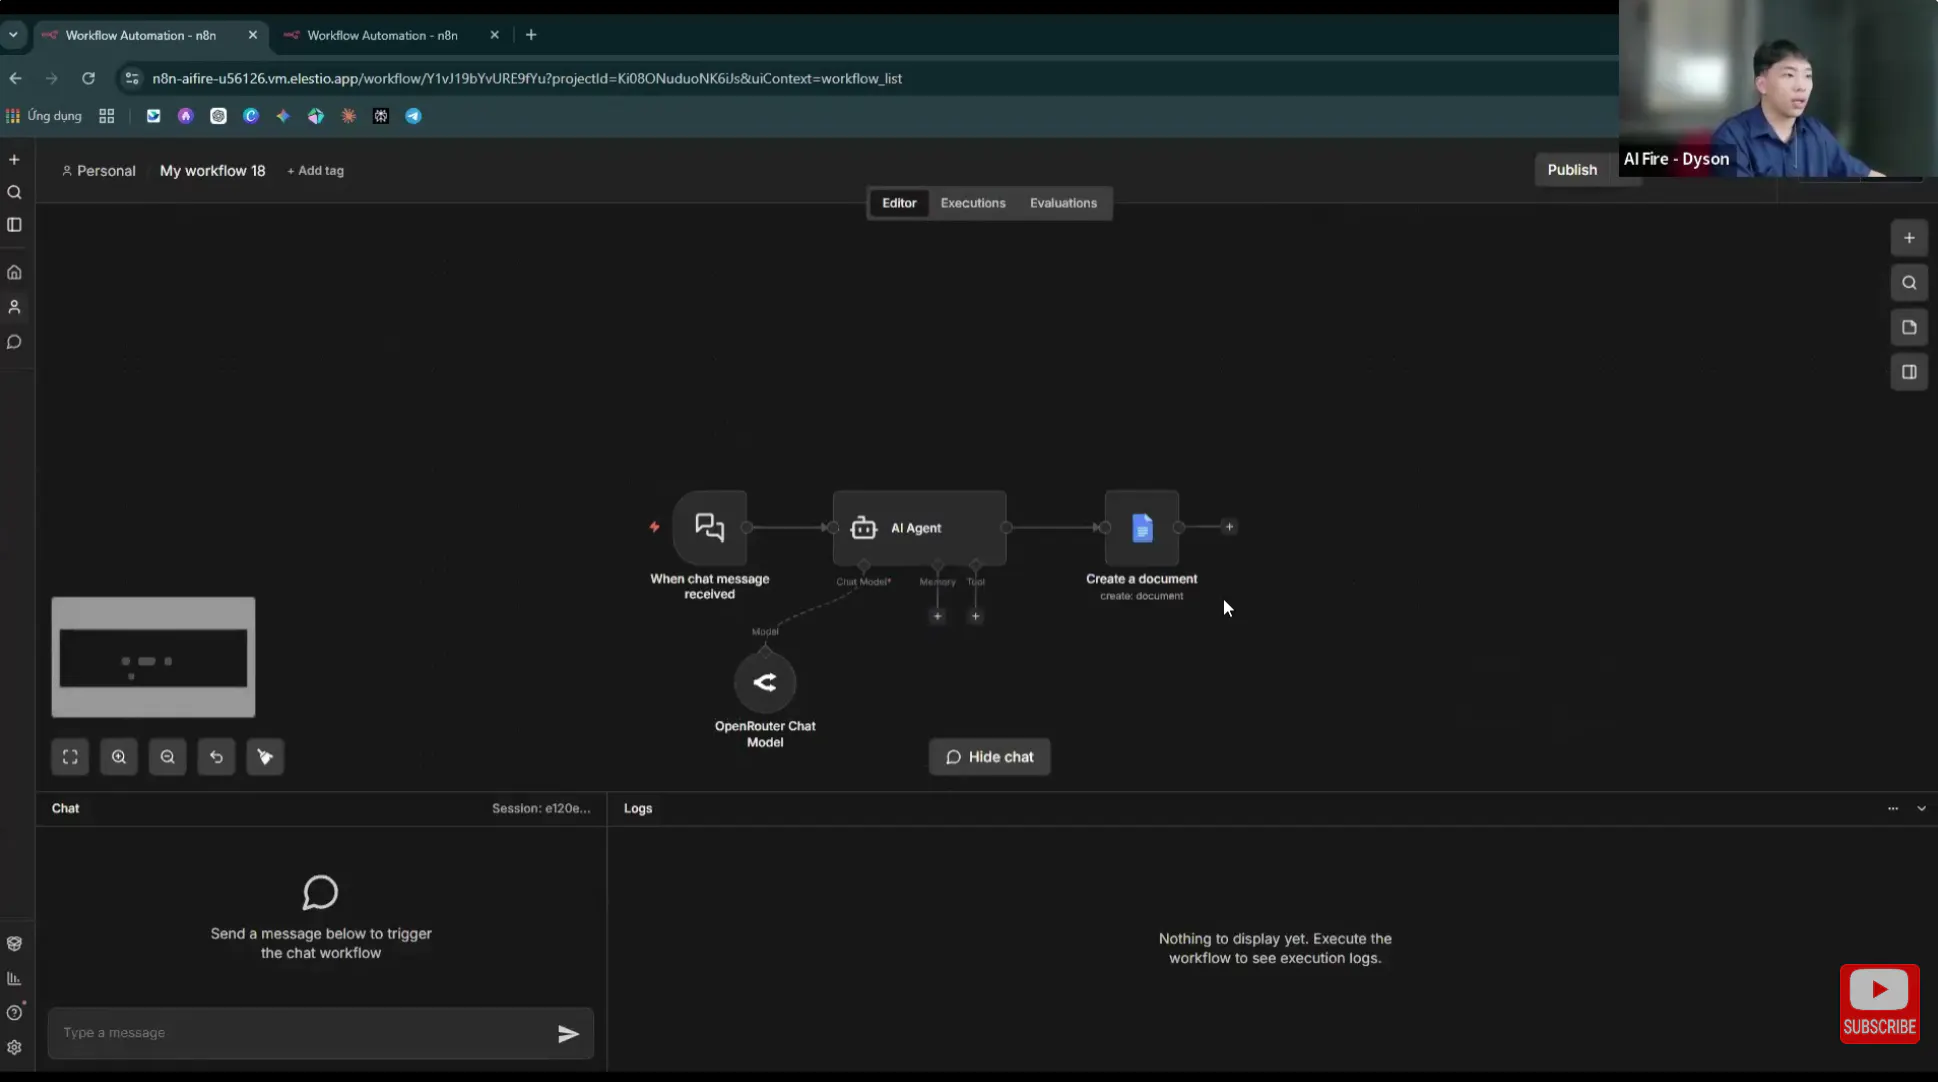Open the Create a document node
Screen dimensions: 1938x1082
1141,527
